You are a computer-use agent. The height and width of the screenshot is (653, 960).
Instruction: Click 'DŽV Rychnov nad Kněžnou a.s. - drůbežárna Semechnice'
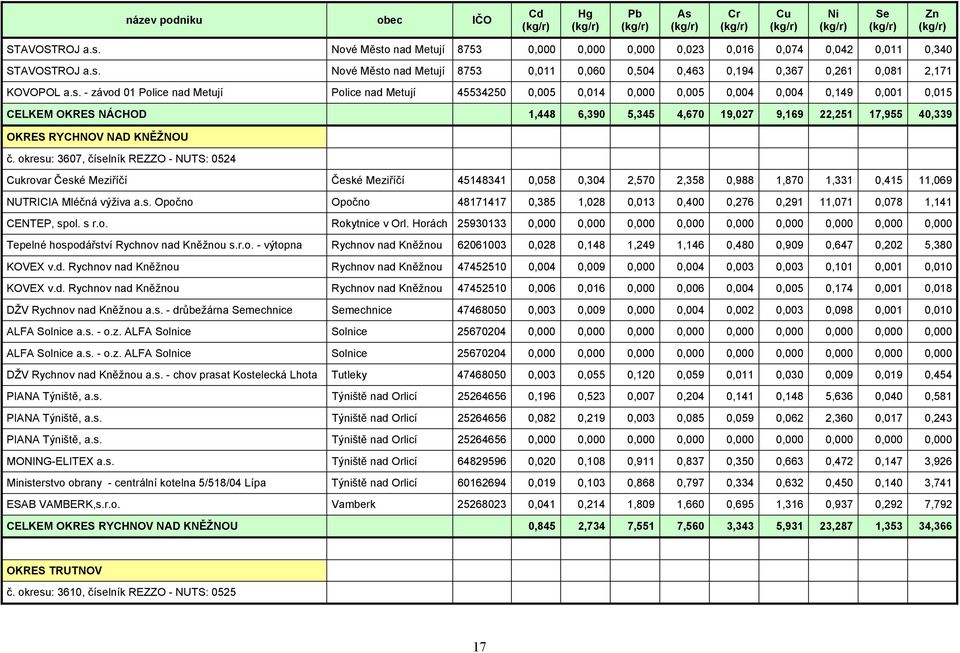click(149, 310)
